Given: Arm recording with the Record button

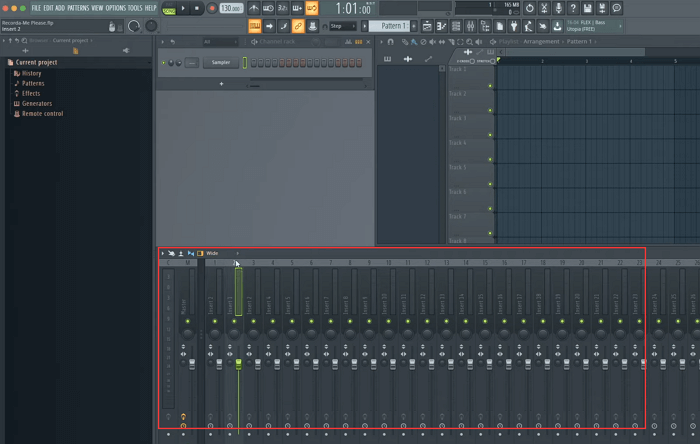Looking at the screenshot, I should (212, 8).
